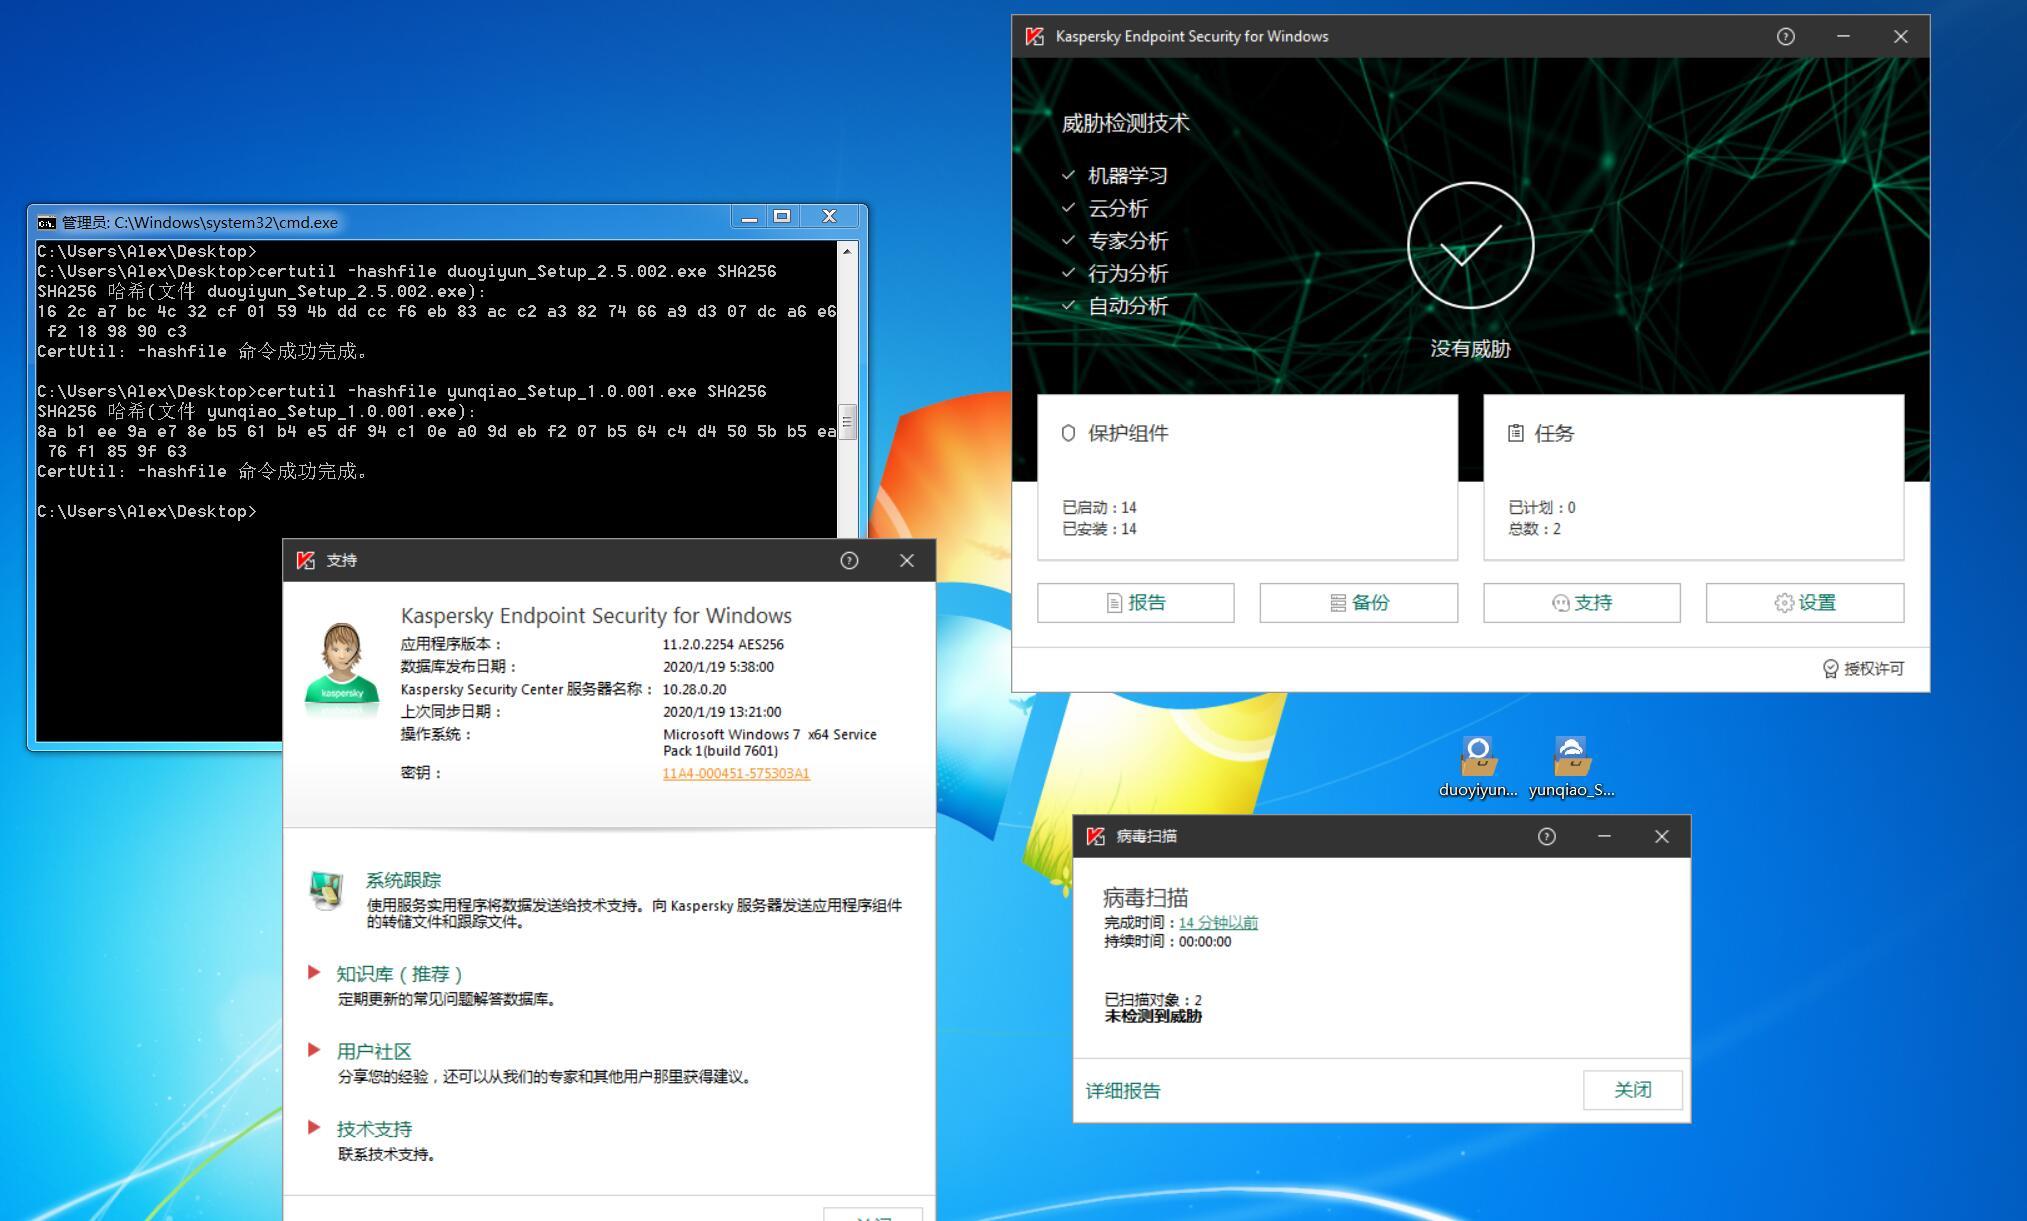Open help in Kaspersky main window
This screenshot has width=2027, height=1221.
1785,37
